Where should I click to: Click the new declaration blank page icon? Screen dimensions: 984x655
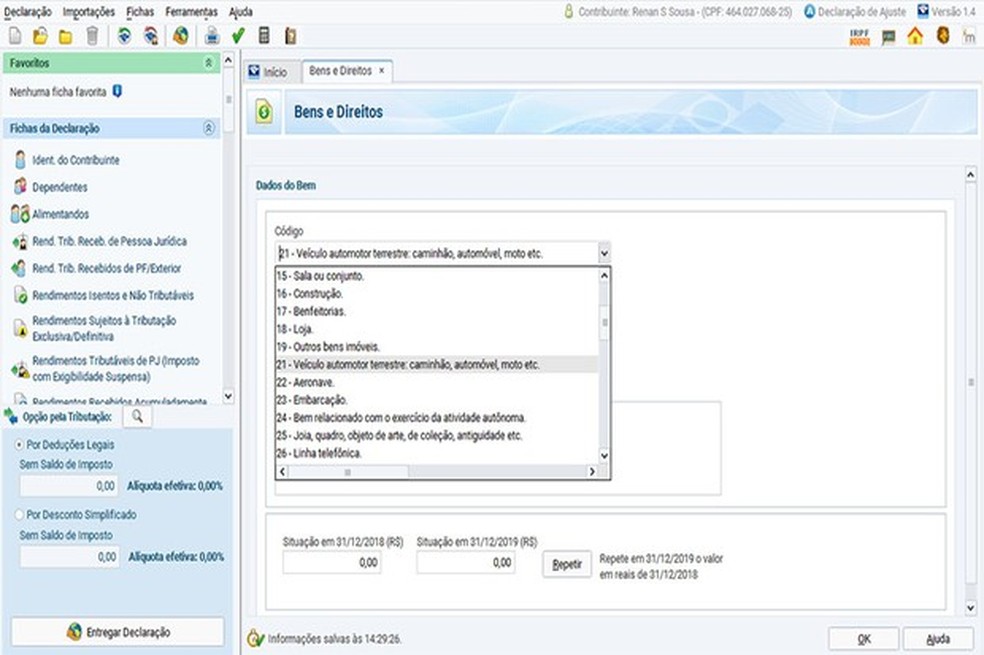pyautogui.click(x=15, y=36)
